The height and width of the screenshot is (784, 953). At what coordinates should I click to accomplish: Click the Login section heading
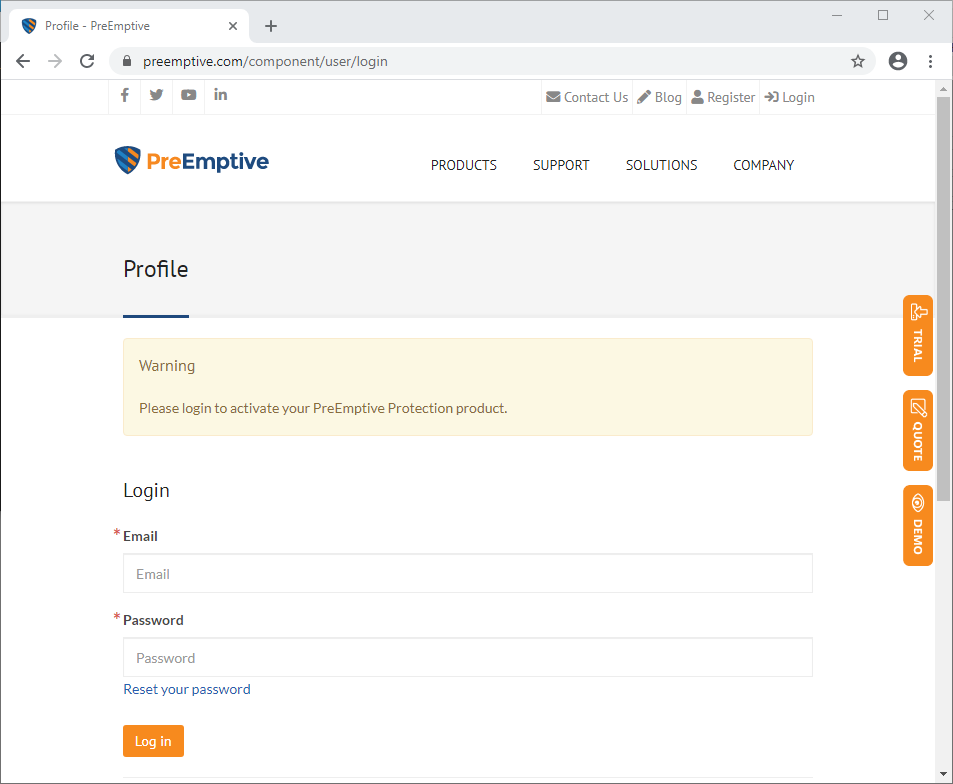coord(146,490)
